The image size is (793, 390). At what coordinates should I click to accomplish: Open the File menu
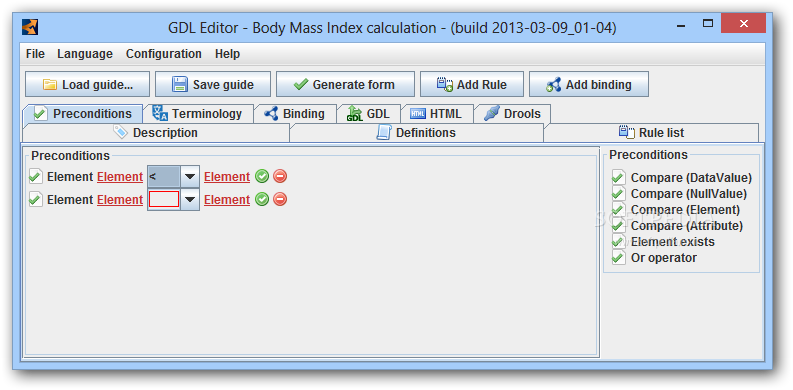point(35,54)
